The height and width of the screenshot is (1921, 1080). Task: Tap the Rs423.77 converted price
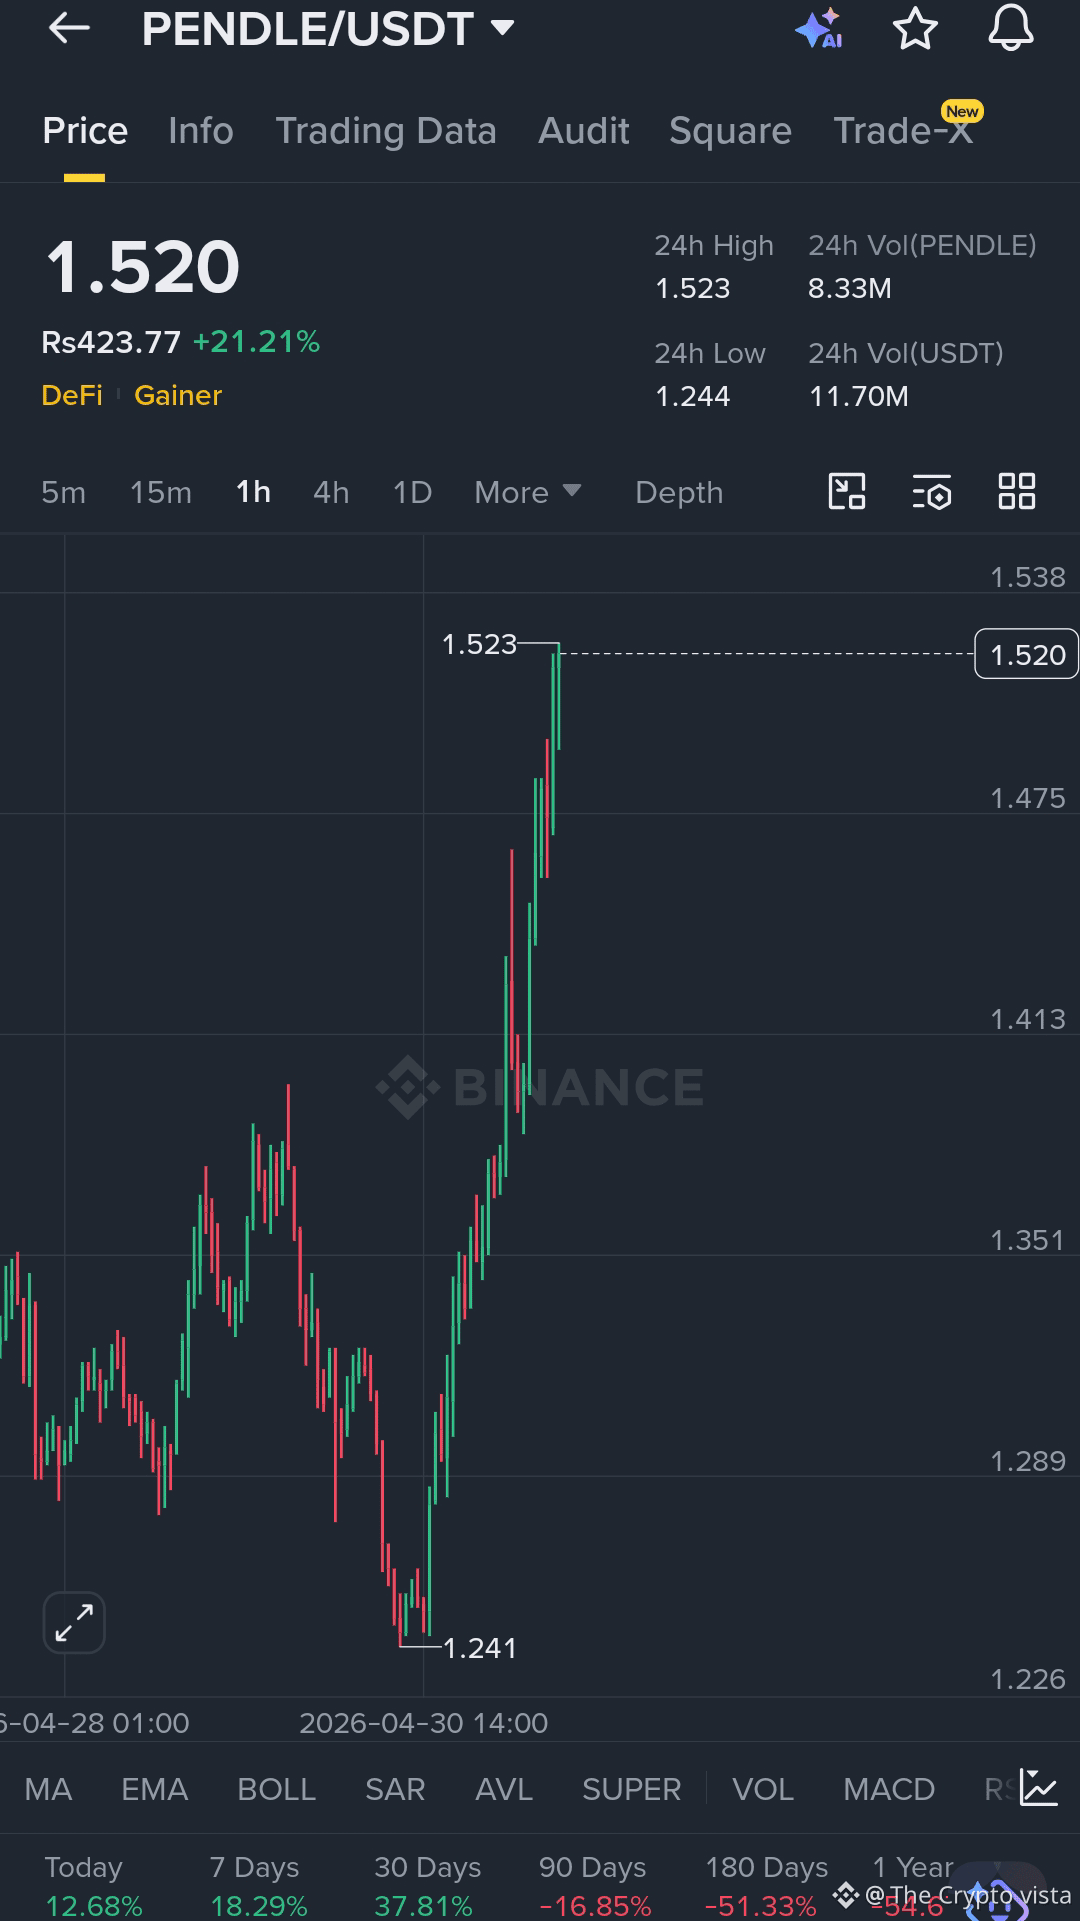point(111,342)
